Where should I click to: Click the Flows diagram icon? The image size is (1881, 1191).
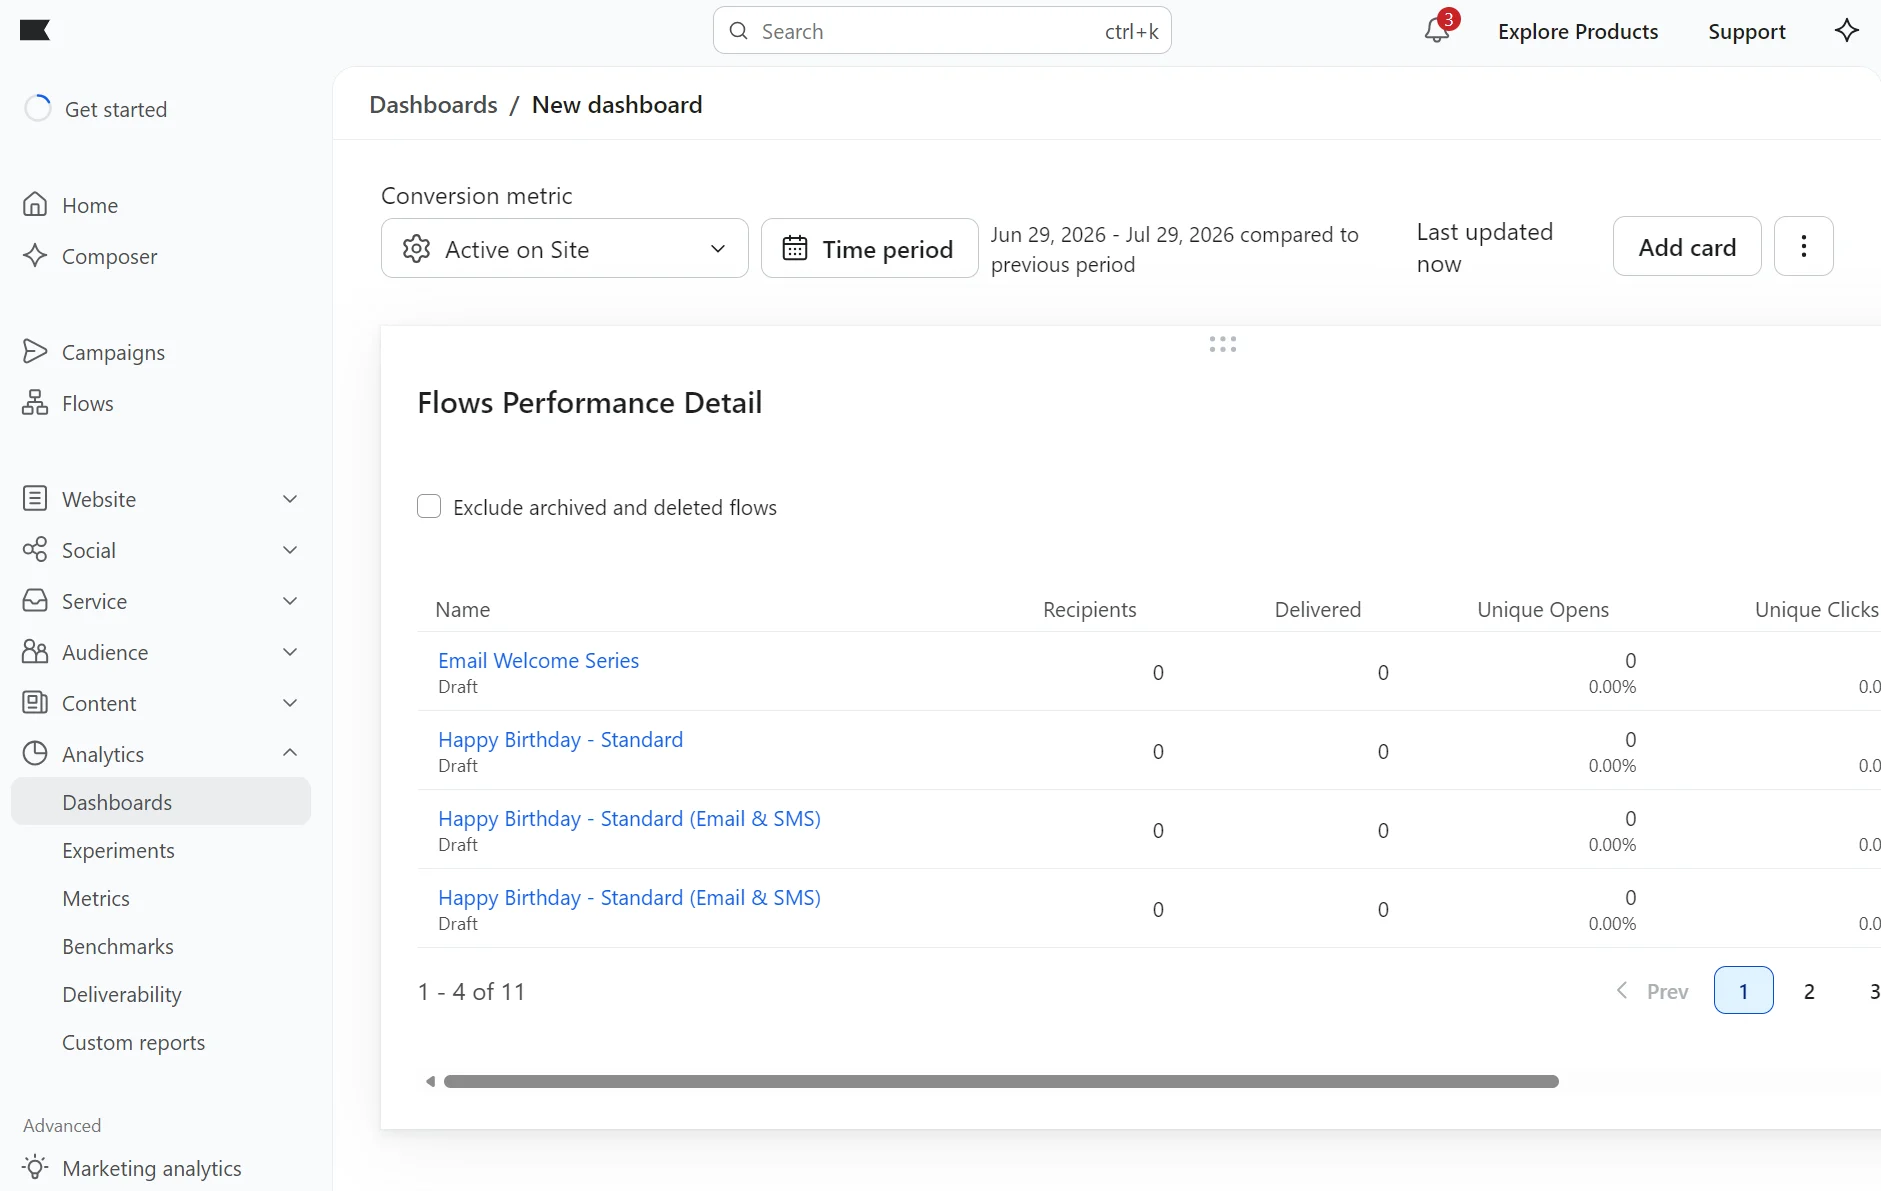(x=35, y=402)
